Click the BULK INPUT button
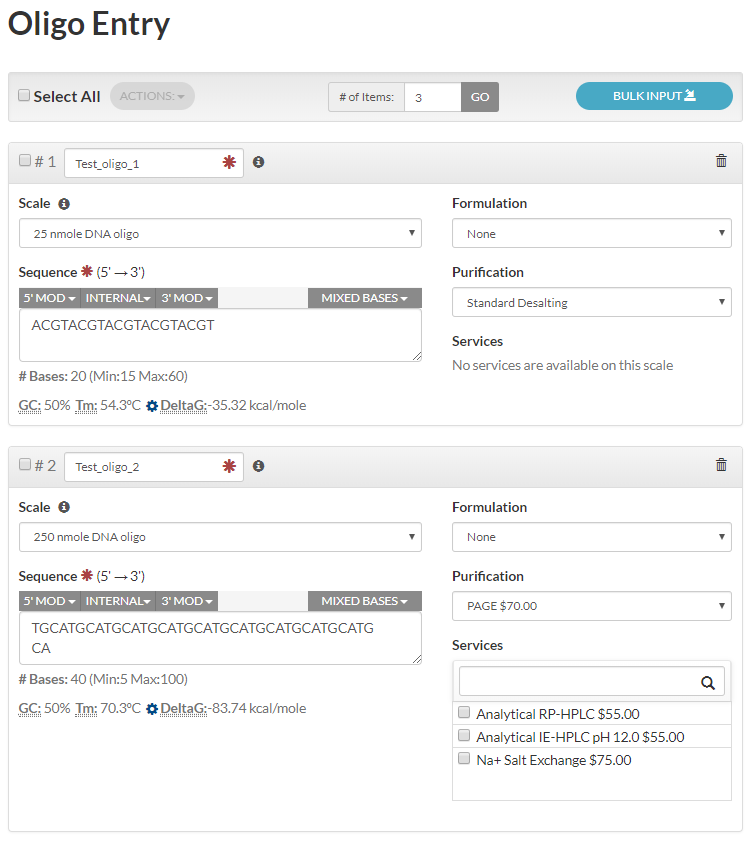Viewport: 754px width, 841px height. [x=654, y=96]
